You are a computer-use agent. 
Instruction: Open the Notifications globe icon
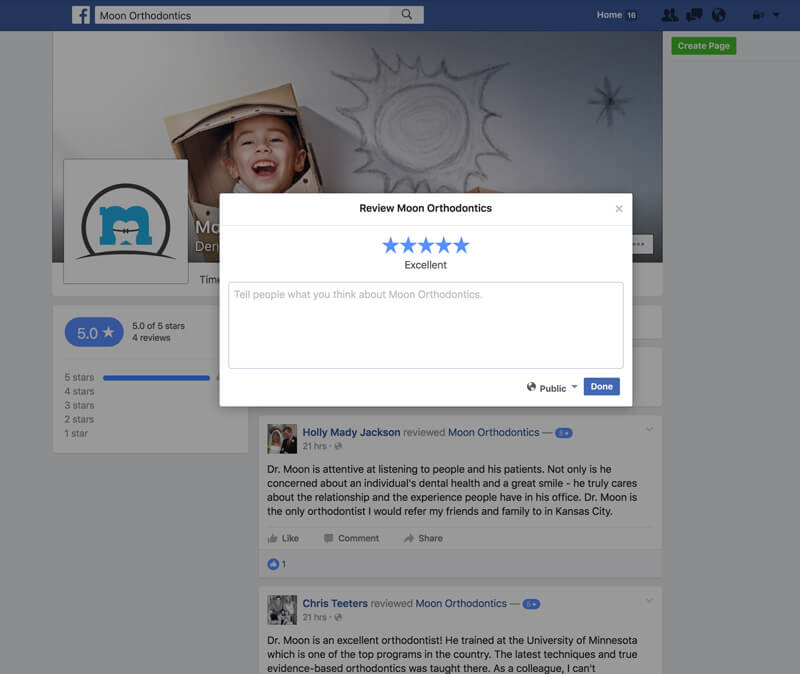tap(718, 14)
